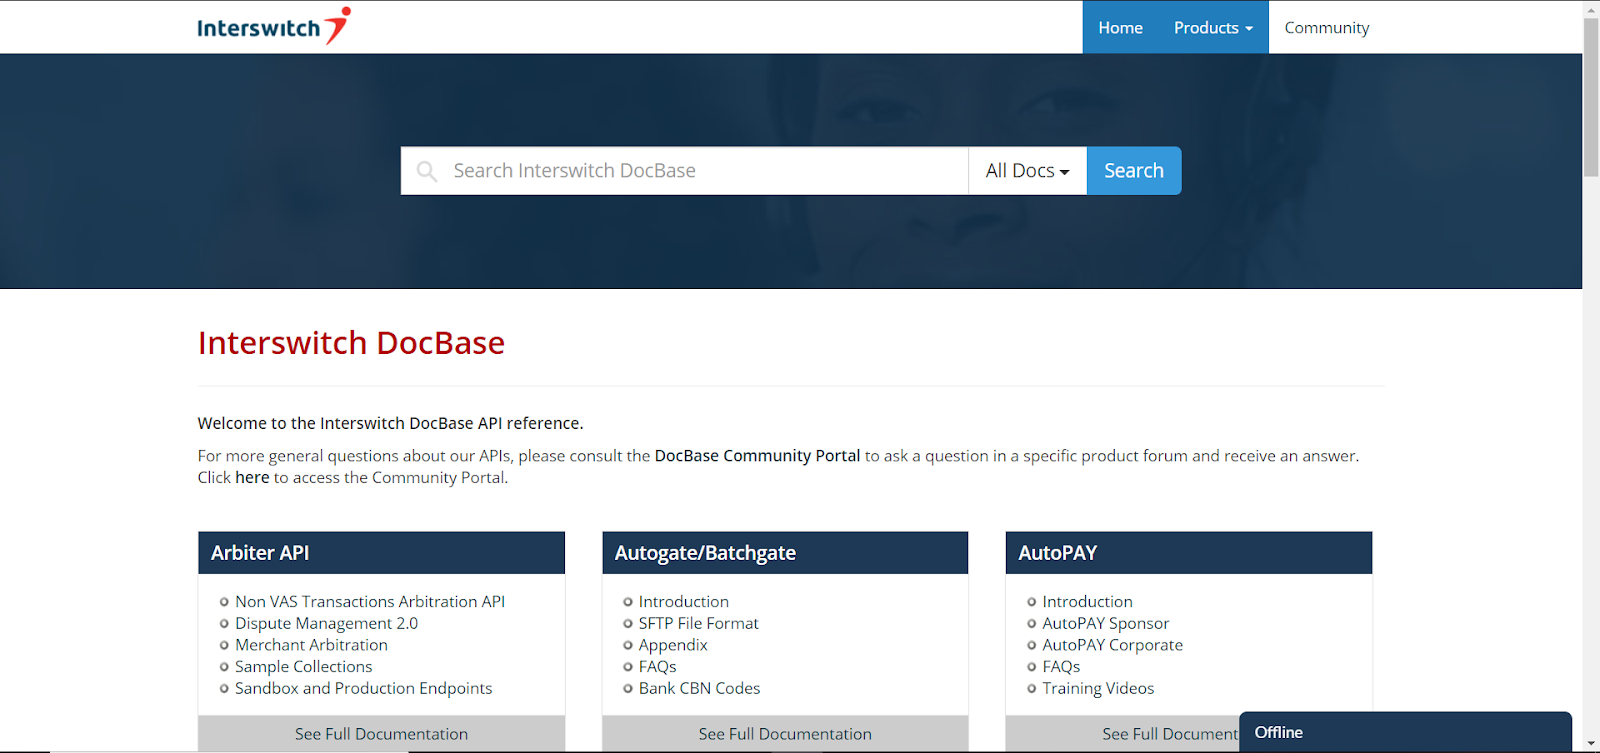Expand the Products dropdown menu
Viewport: 1600px width, 753px height.
1213,28
